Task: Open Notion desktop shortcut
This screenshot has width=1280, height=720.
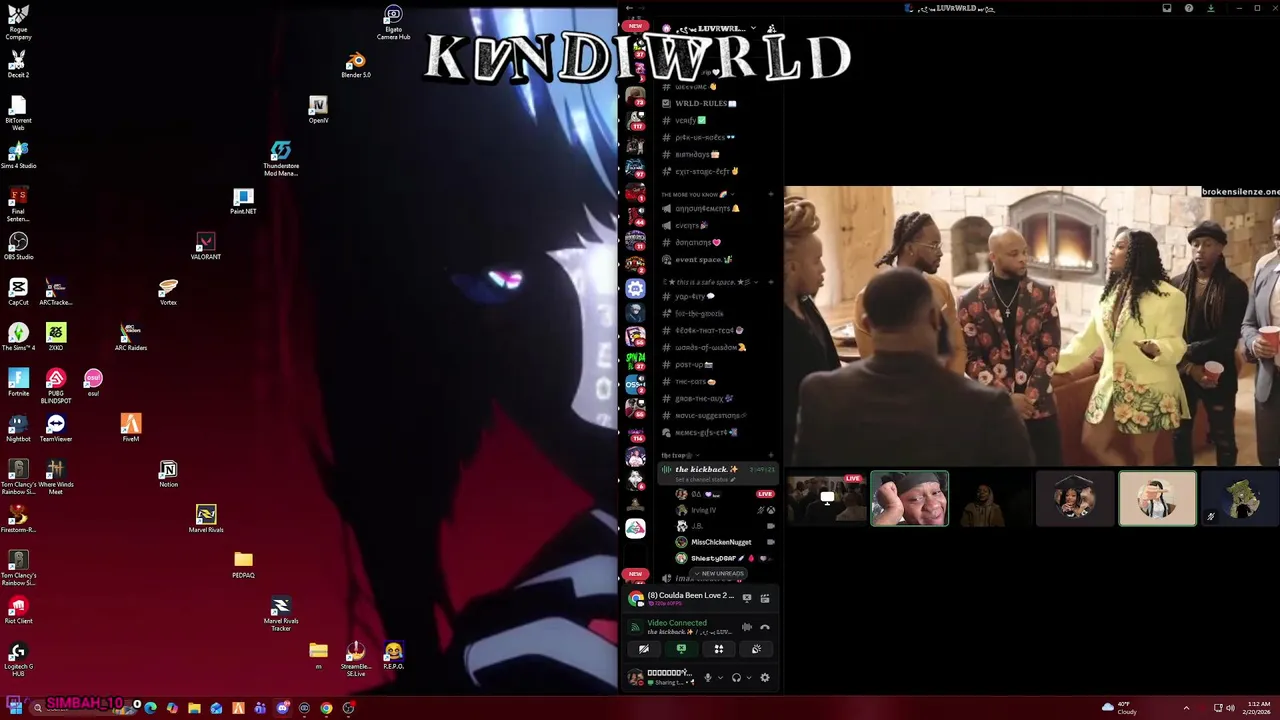Action: pos(168,475)
